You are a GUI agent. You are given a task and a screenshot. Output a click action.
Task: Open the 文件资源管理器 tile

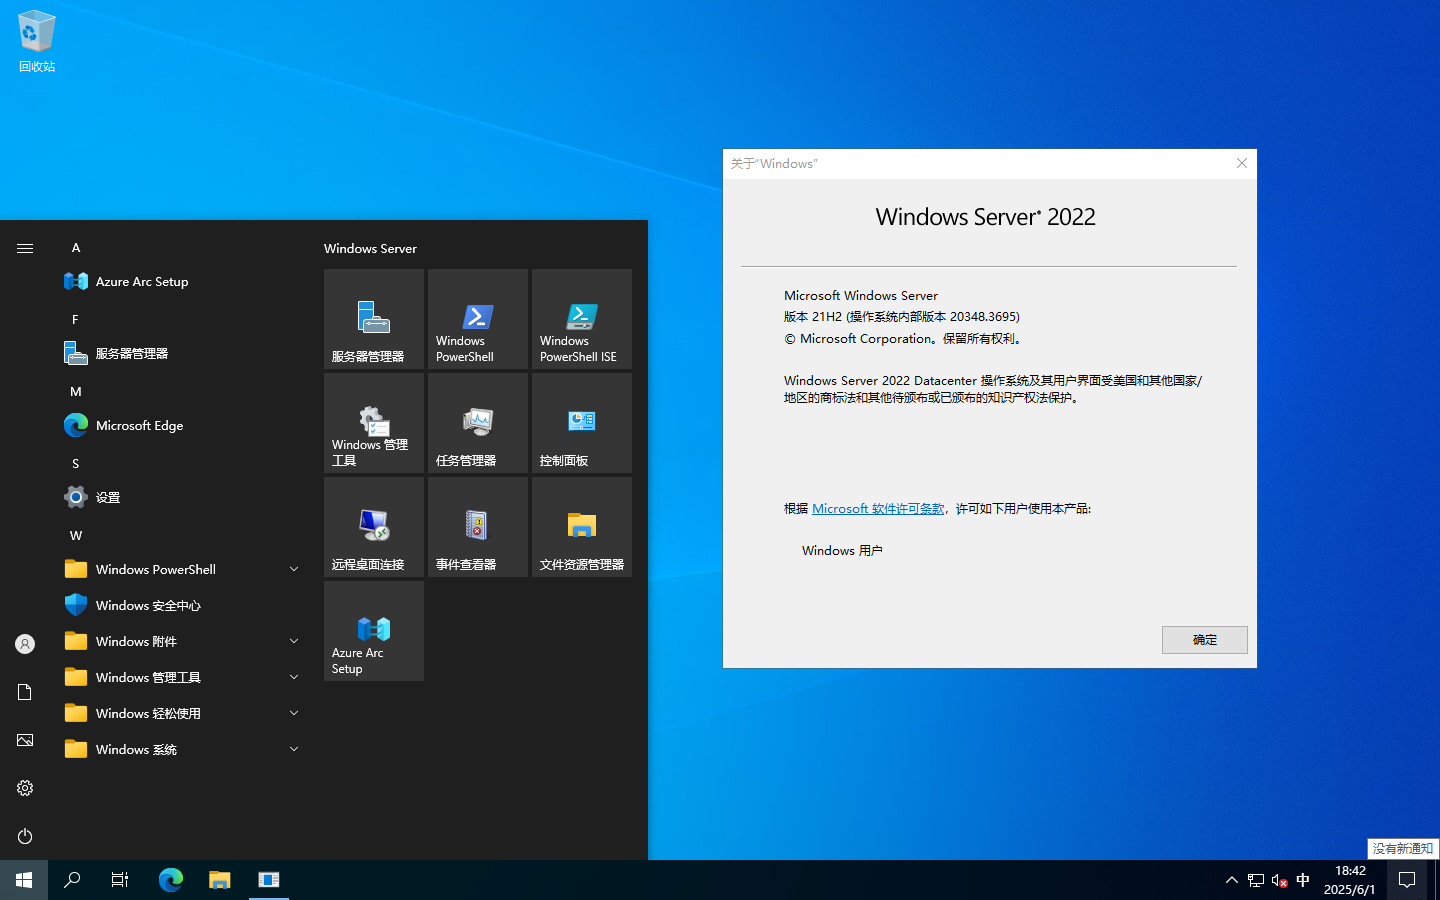(x=581, y=527)
